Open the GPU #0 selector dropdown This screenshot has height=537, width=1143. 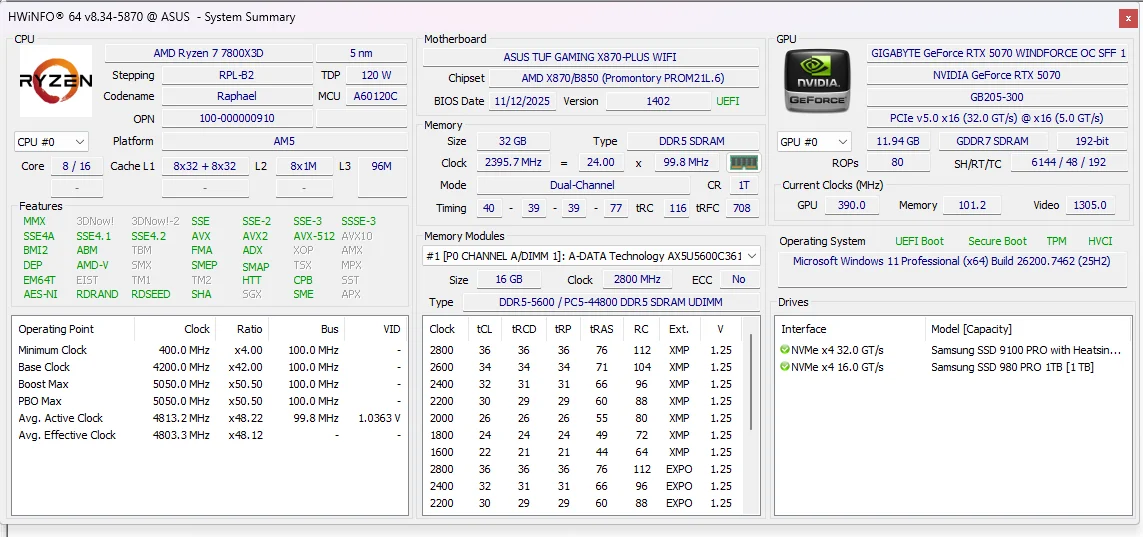(x=814, y=142)
